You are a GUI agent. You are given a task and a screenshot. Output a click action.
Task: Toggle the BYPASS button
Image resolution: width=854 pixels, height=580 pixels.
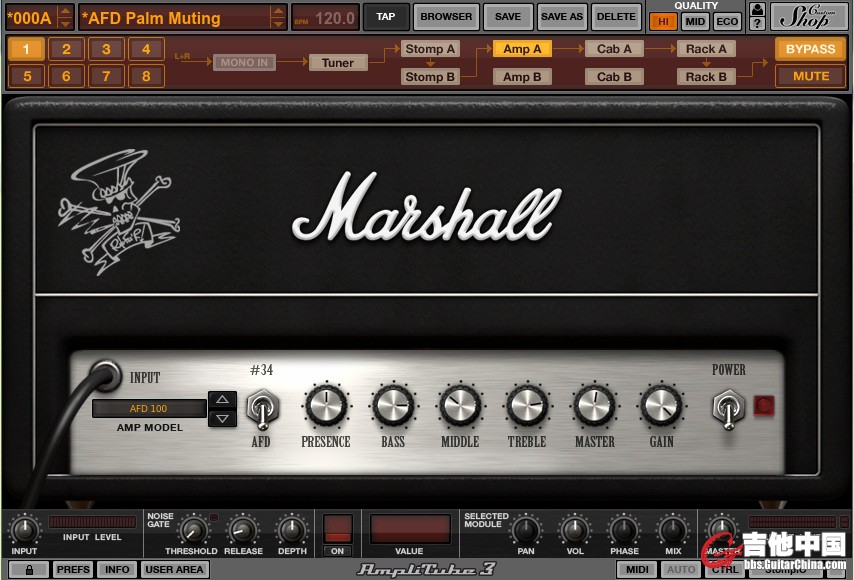click(810, 49)
